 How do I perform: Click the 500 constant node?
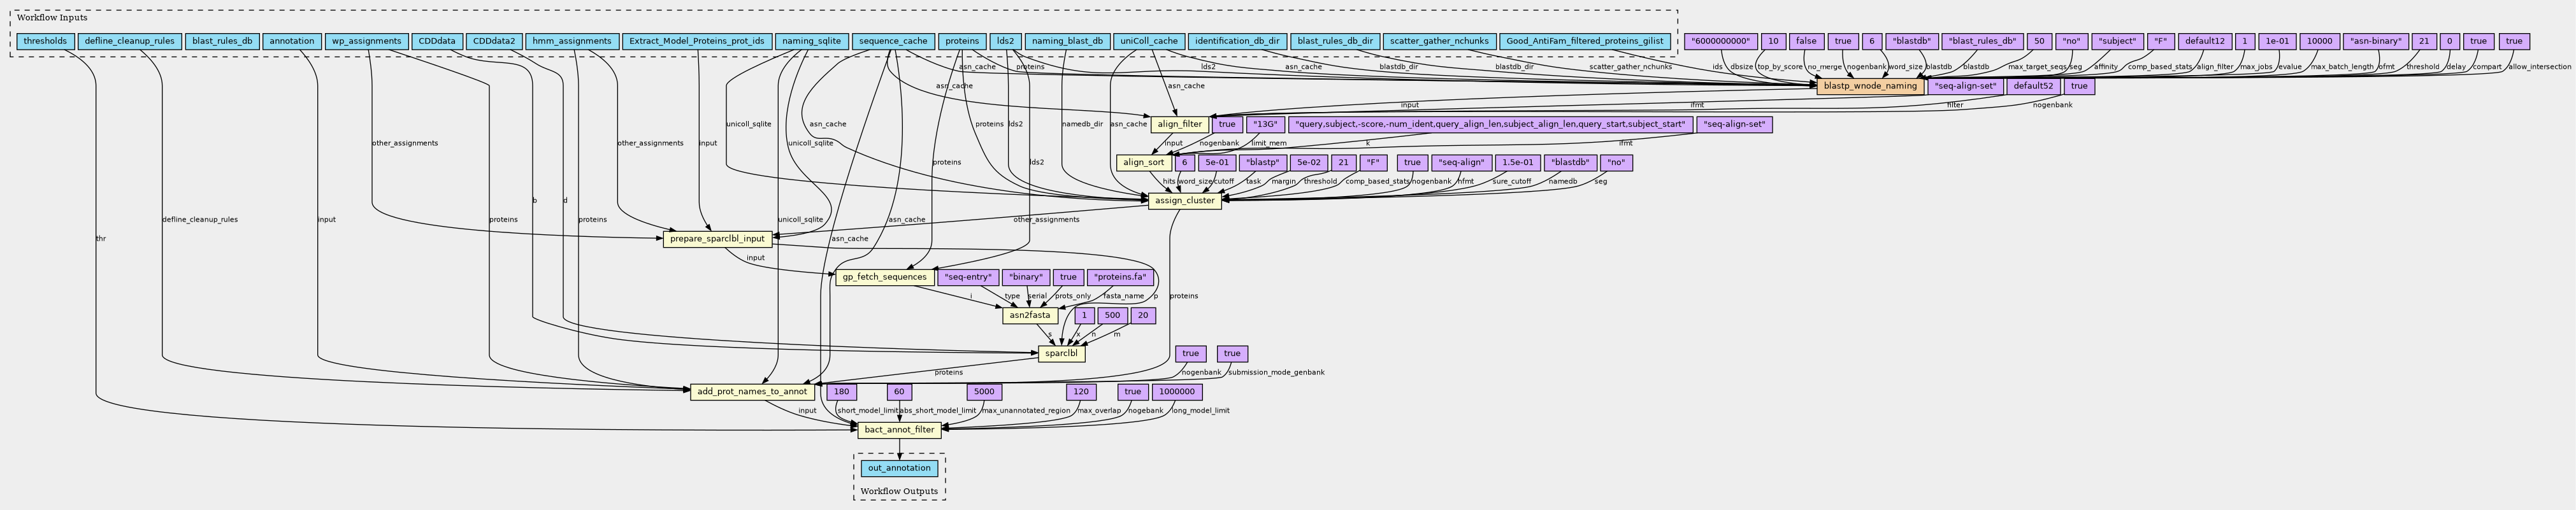click(1112, 315)
